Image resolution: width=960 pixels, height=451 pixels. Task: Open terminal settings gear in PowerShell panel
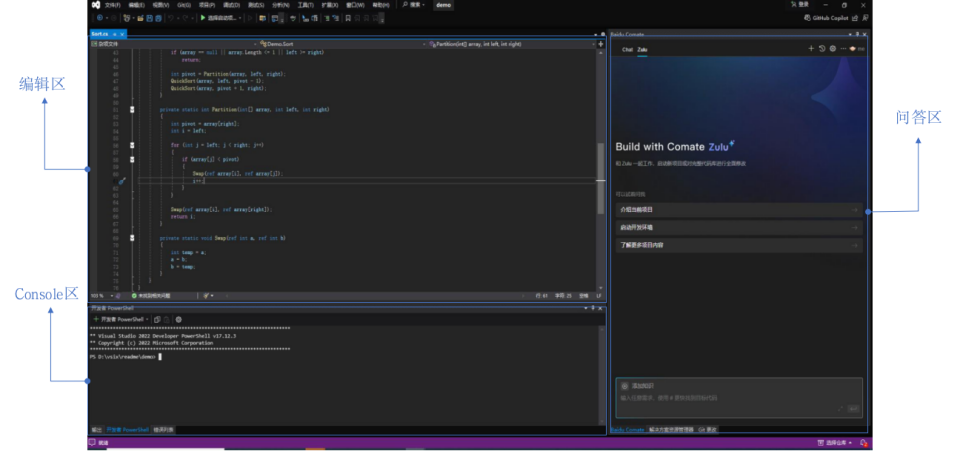point(178,319)
